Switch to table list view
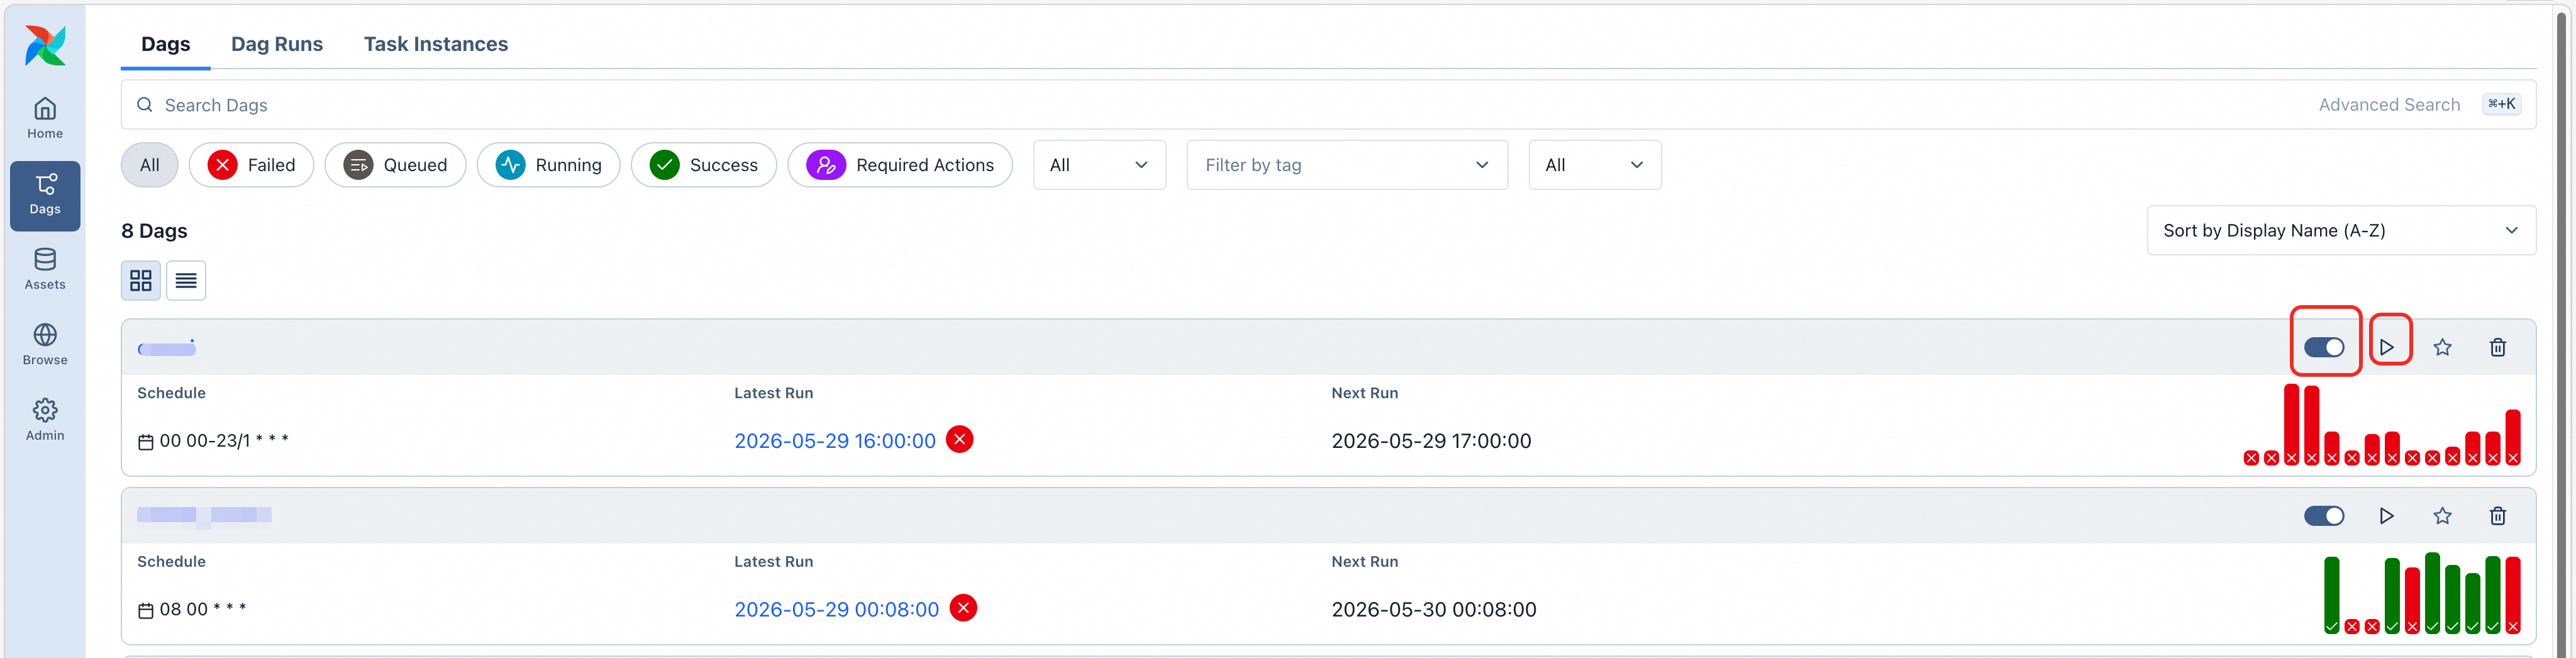The image size is (2576, 658). click(186, 281)
